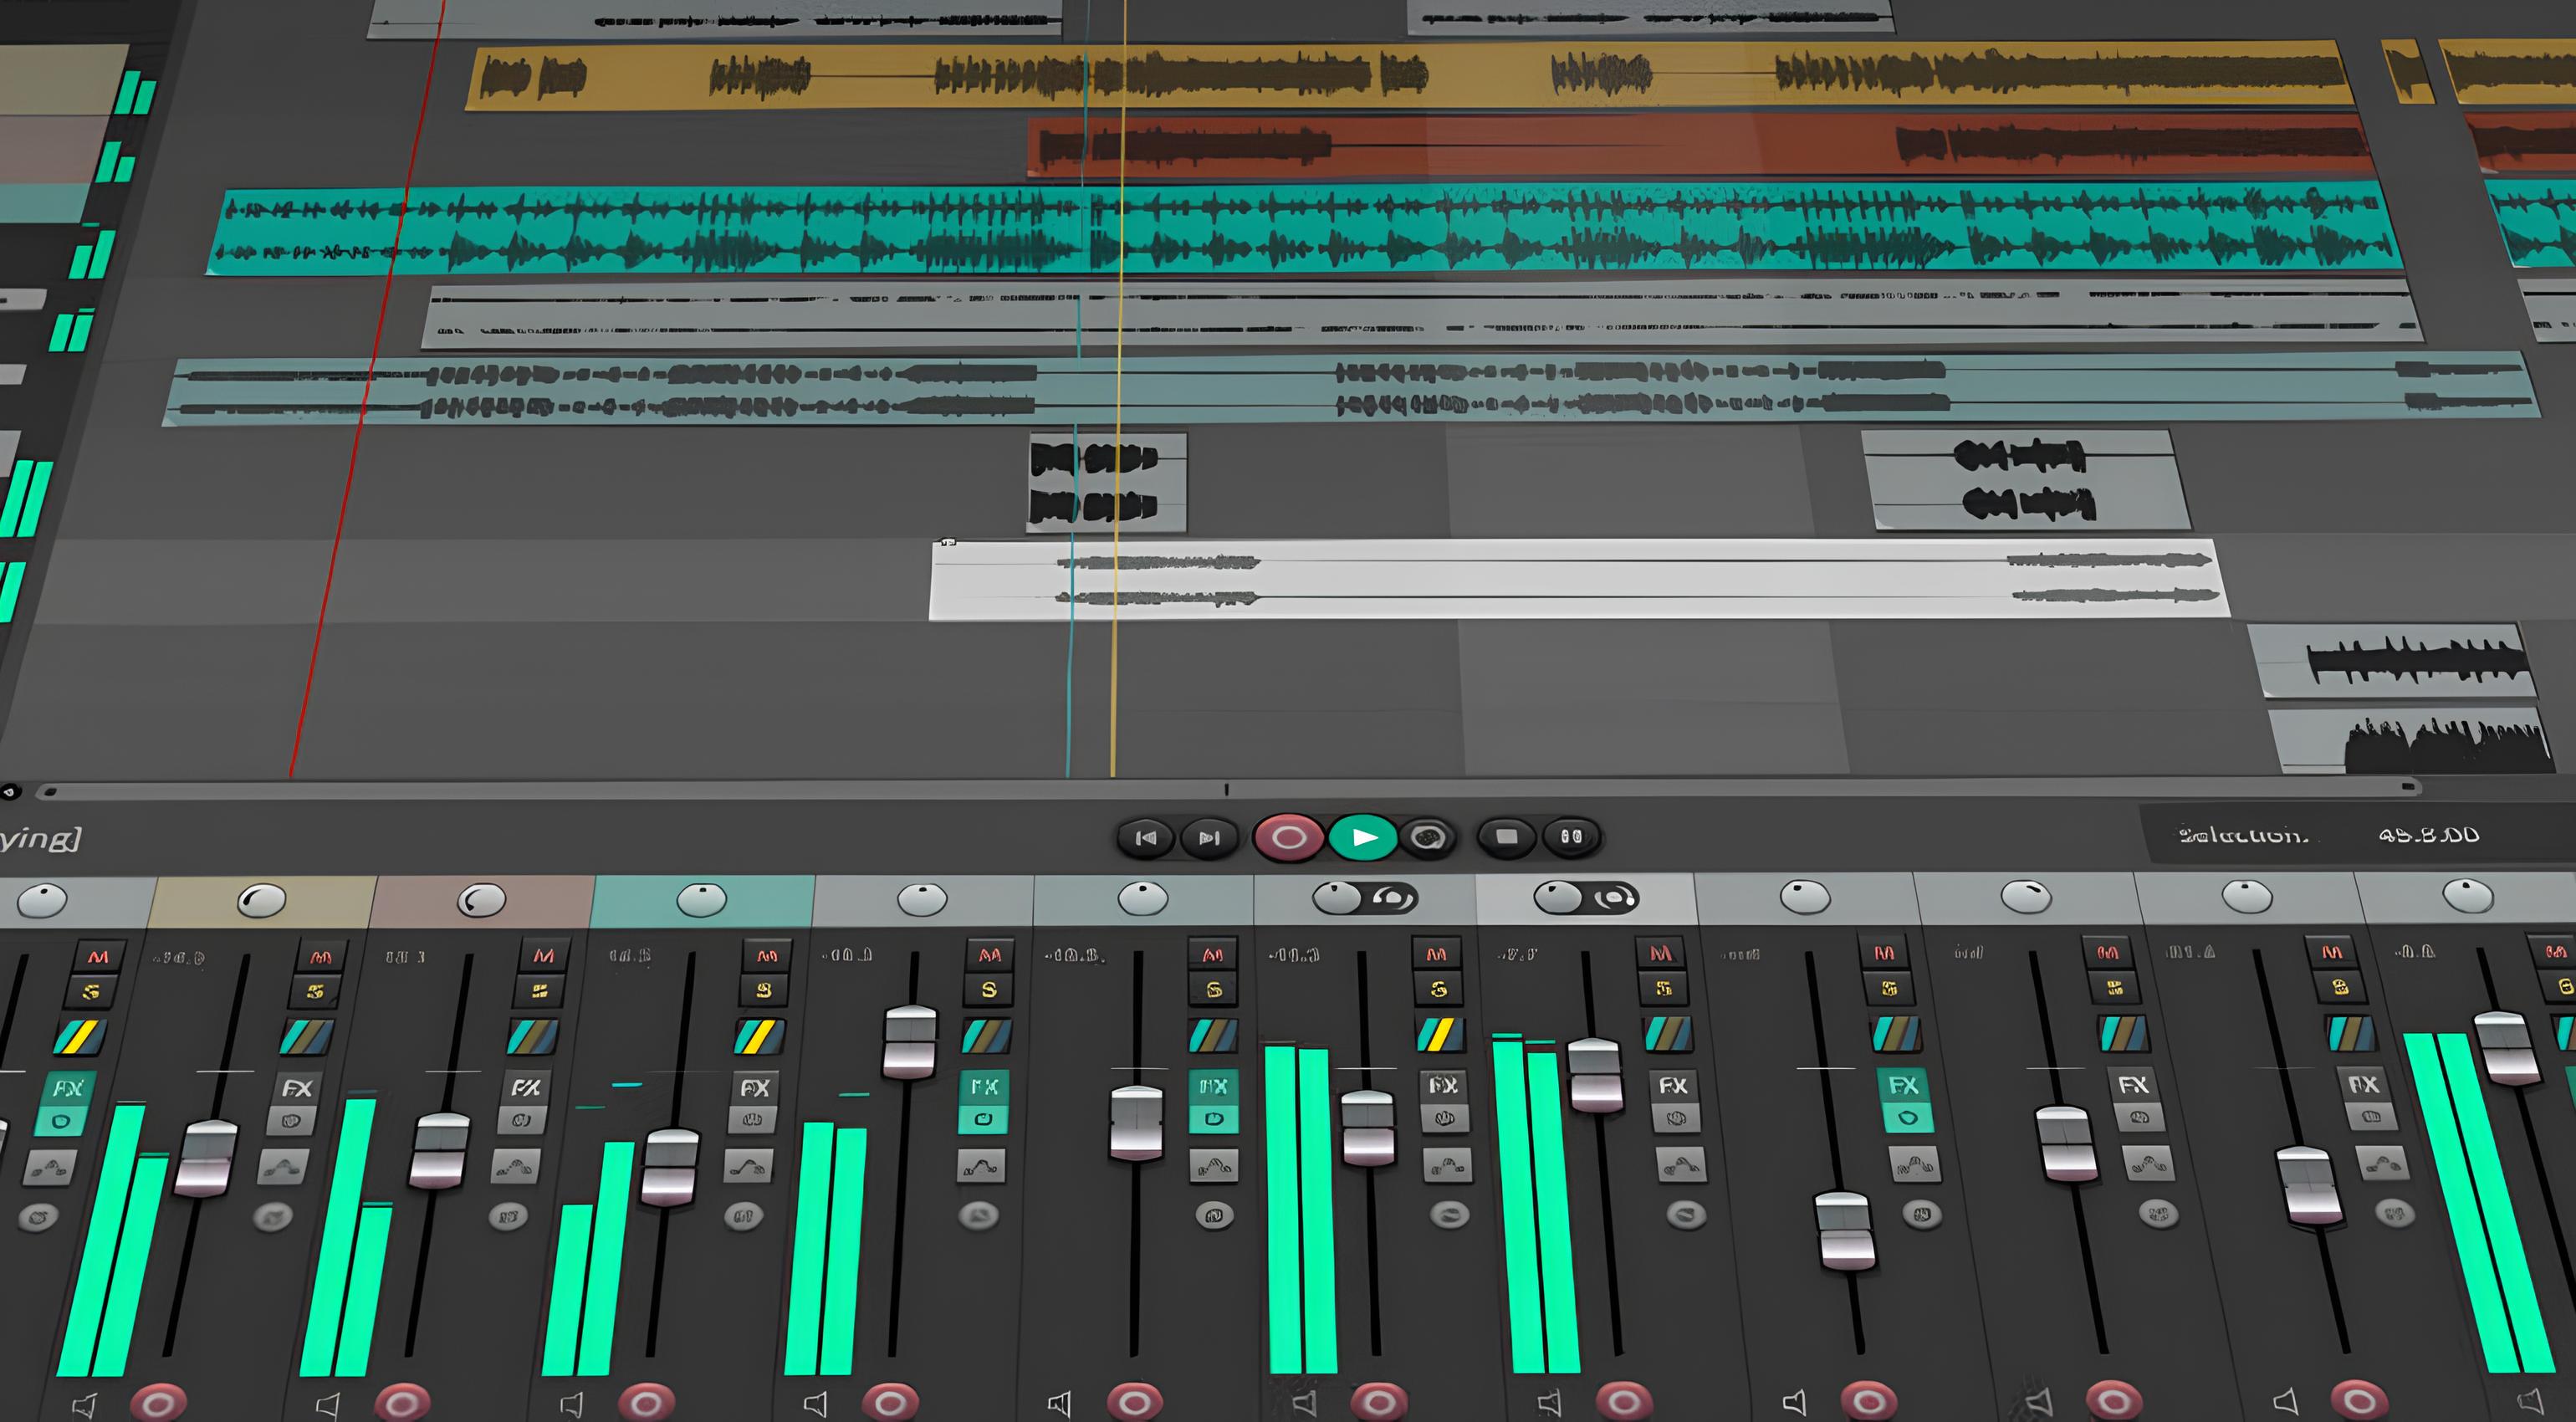Solo the tan-header mixer channel

315,991
